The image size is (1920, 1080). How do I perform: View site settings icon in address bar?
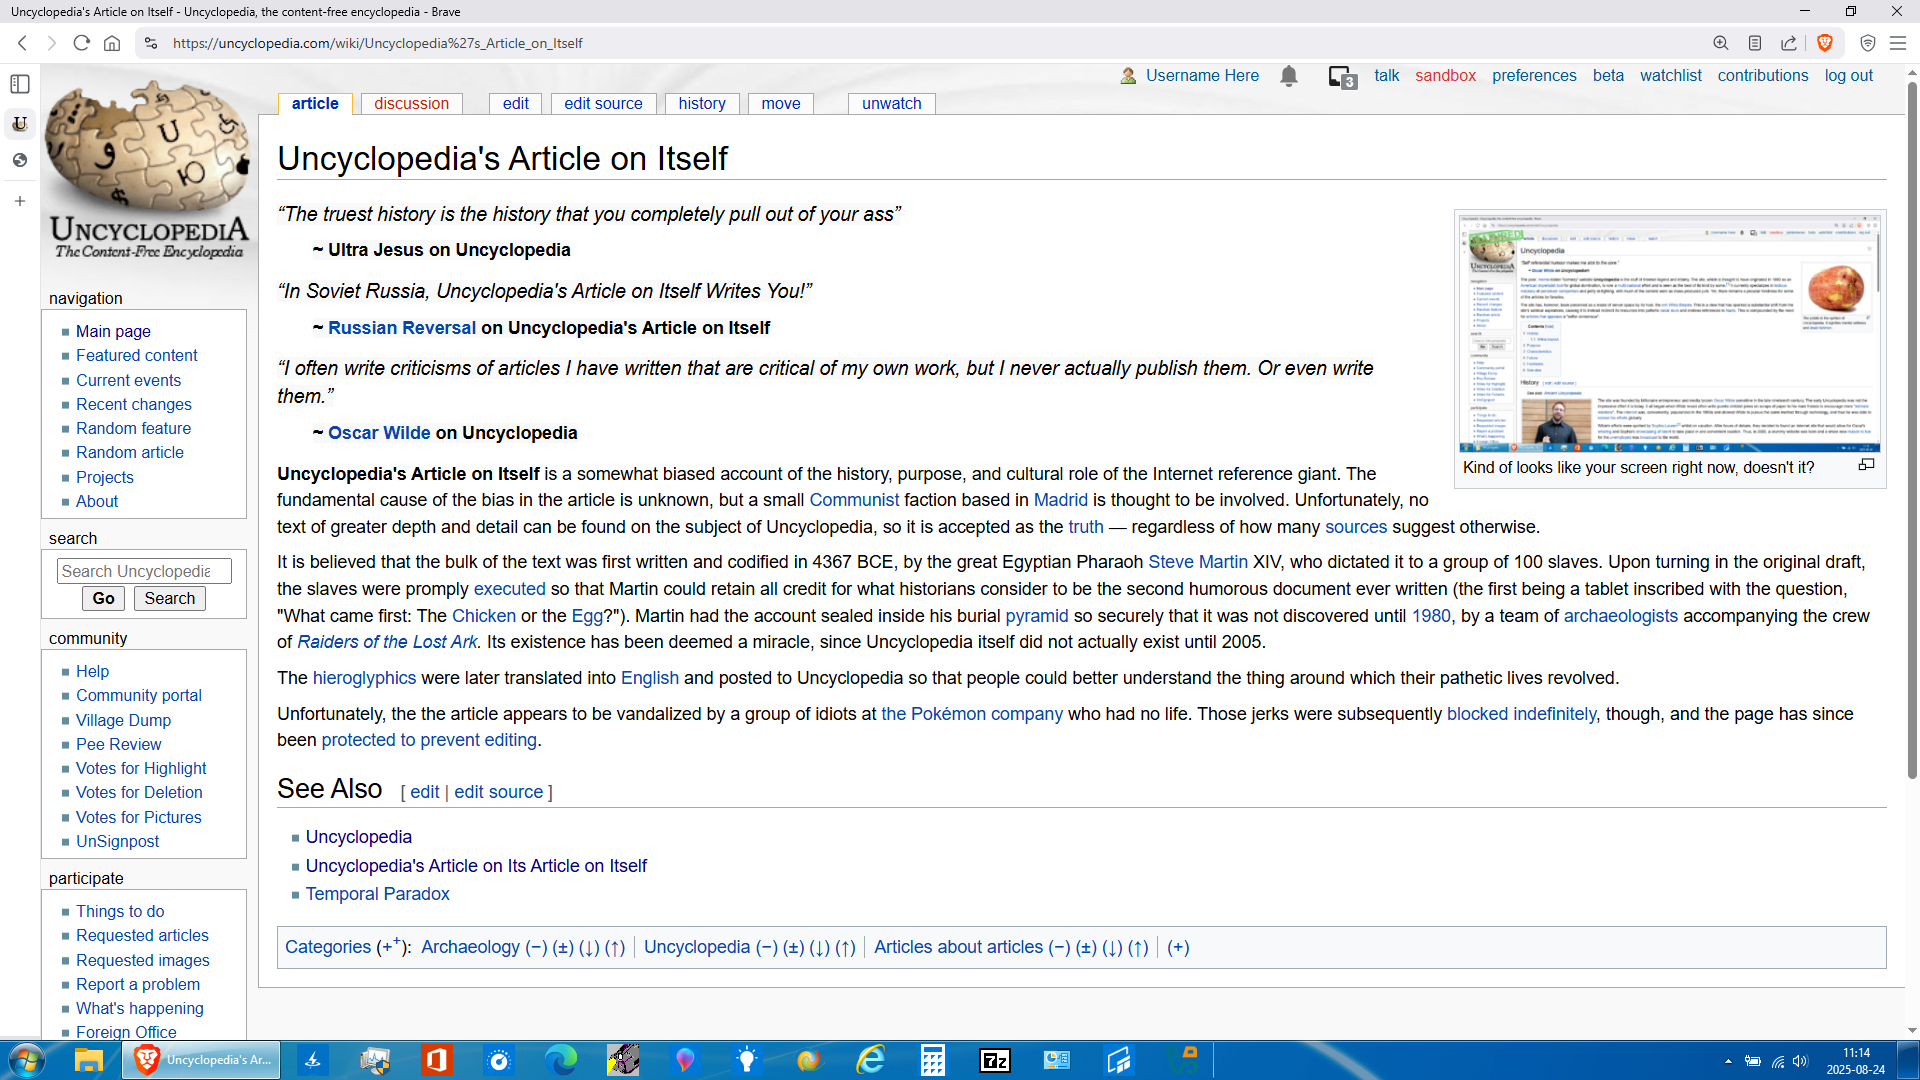tap(151, 43)
